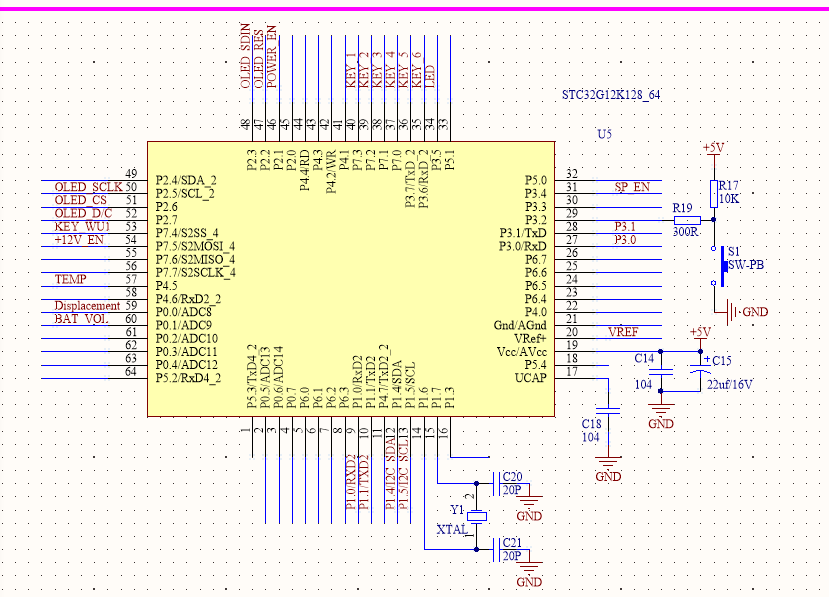Select the SP_EN net label
Image resolution: width=829 pixels, height=597 pixels.
click(632, 187)
